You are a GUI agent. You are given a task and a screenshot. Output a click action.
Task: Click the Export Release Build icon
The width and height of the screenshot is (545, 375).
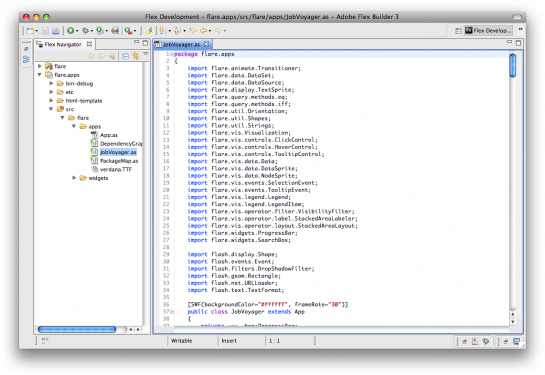[x=115, y=31]
